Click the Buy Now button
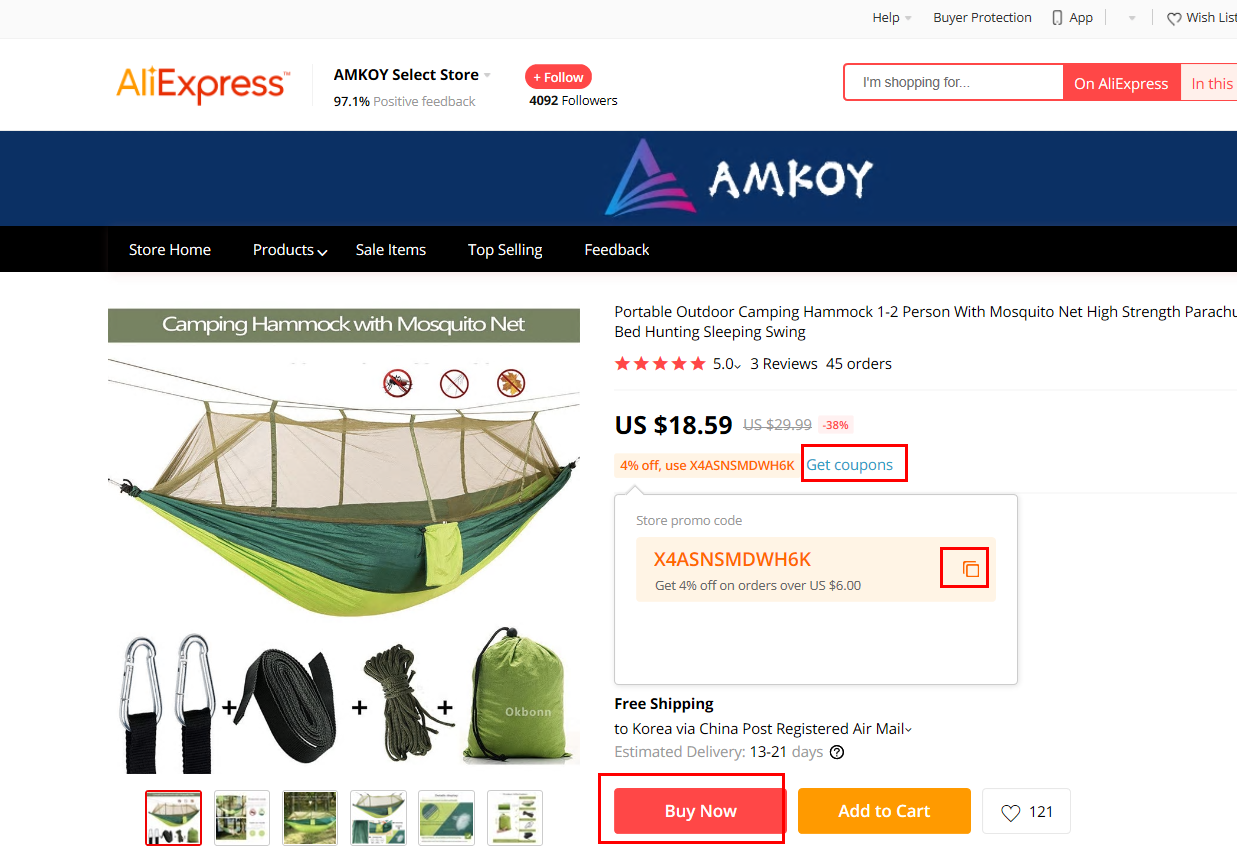Image resolution: width=1237 pixels, height=856 pixels. 700,811
